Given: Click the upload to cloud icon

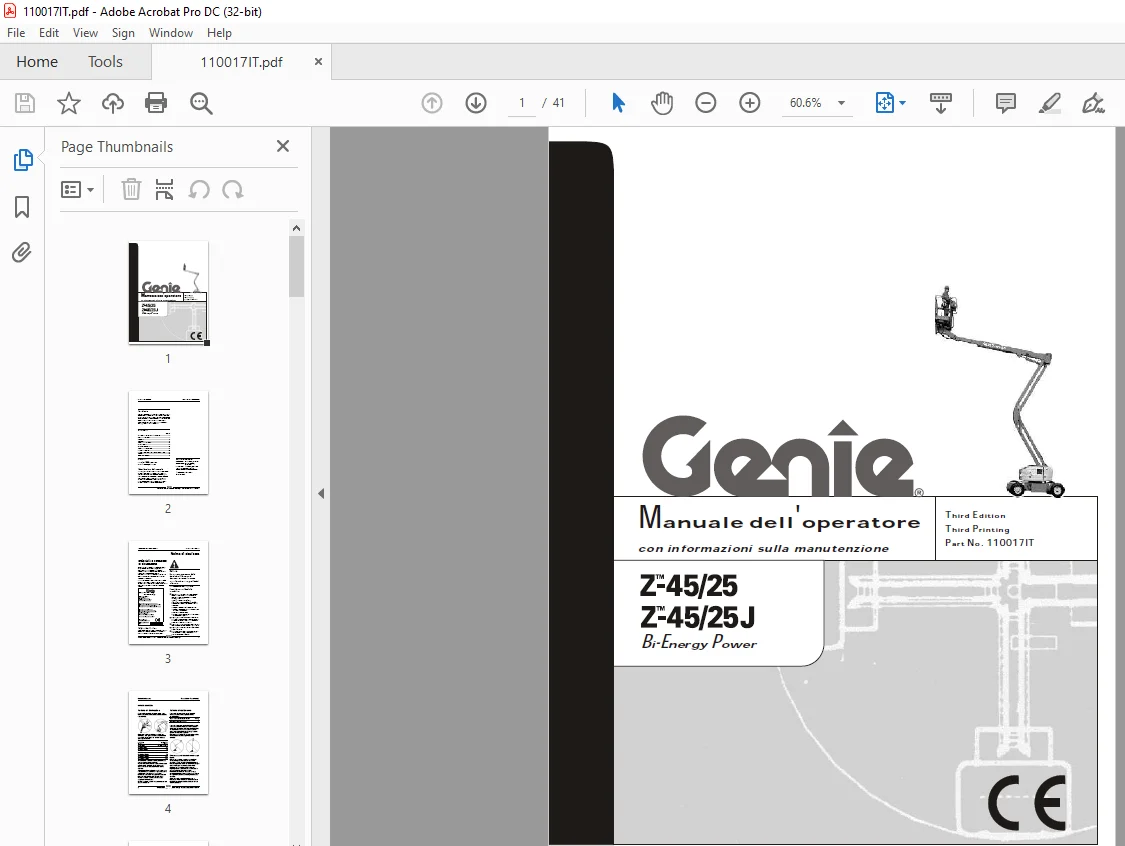Looking at the screenshot, I should (113, 103).
